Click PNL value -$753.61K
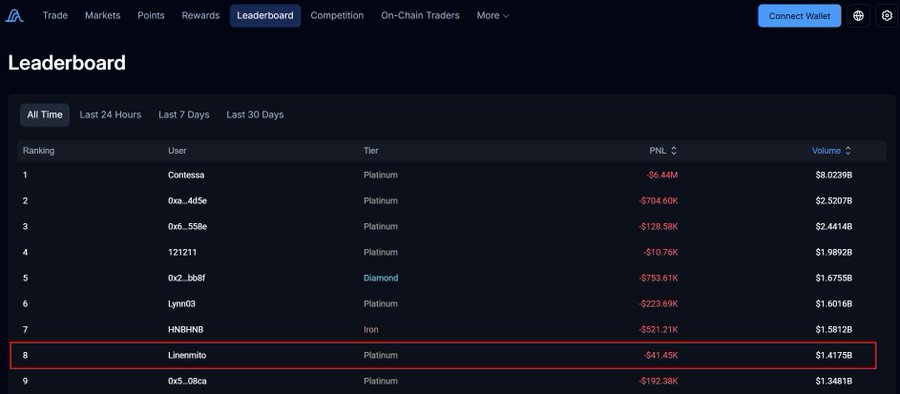This screenshot has width=900, height=394. 658,278
